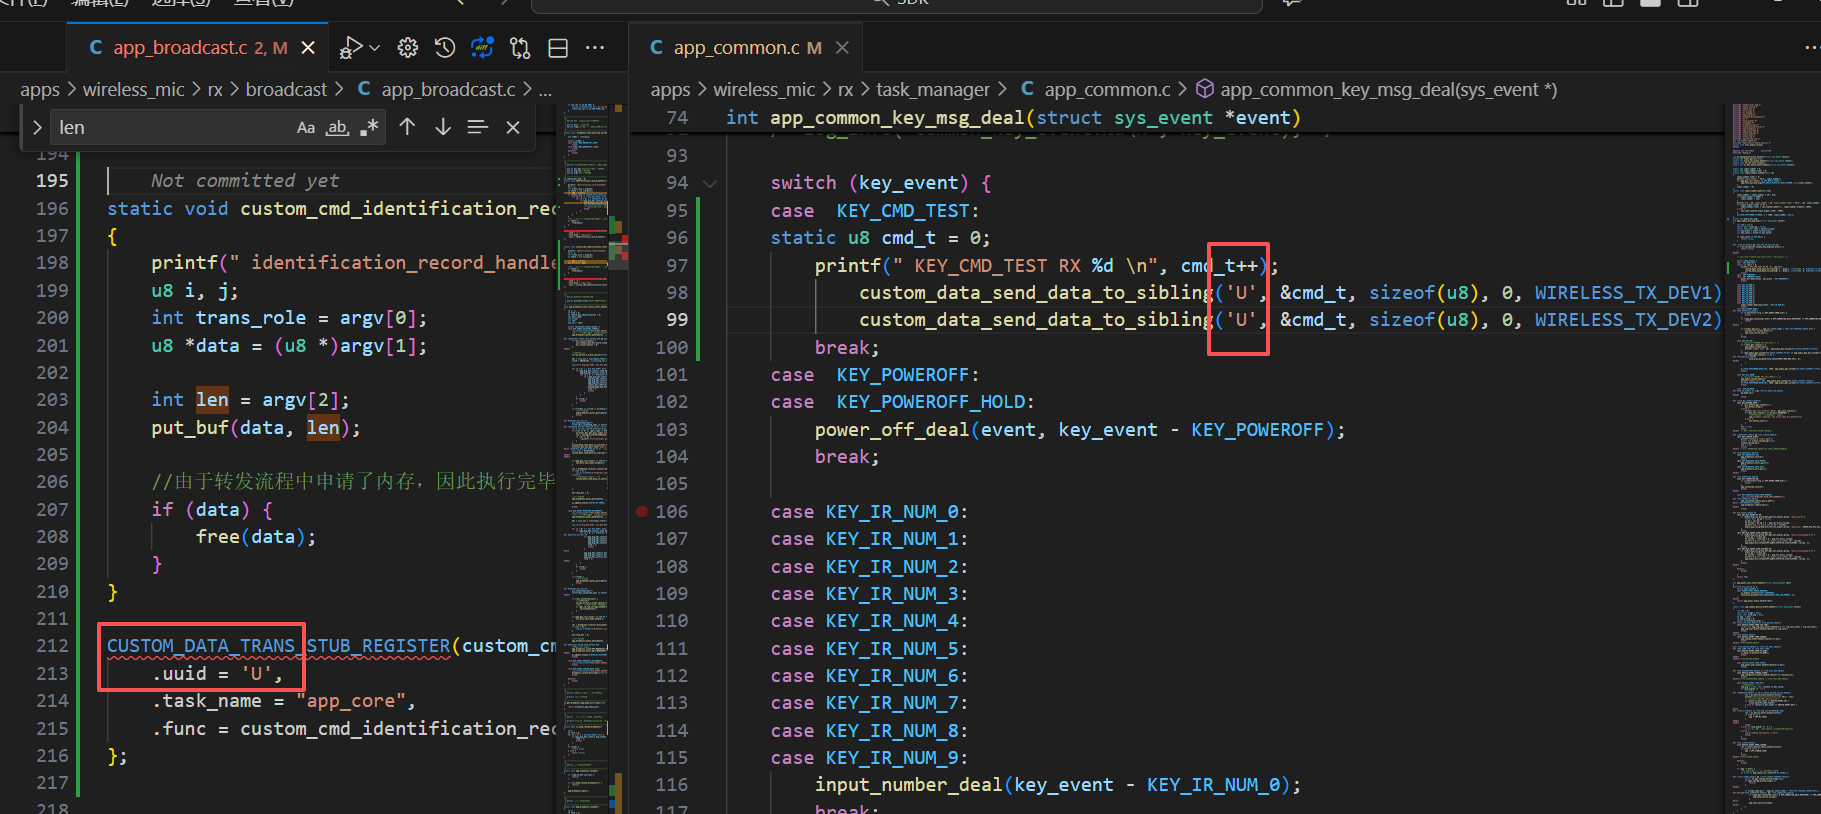Expand the replace field chevron
1821x814 pixels.
(x=37, y=127)
